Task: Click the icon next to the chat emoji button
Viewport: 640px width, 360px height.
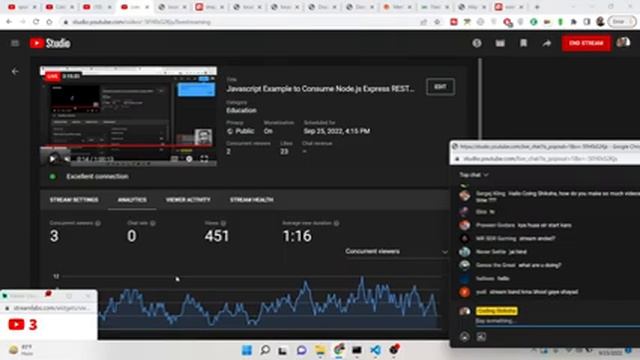Action: [481, 337]
